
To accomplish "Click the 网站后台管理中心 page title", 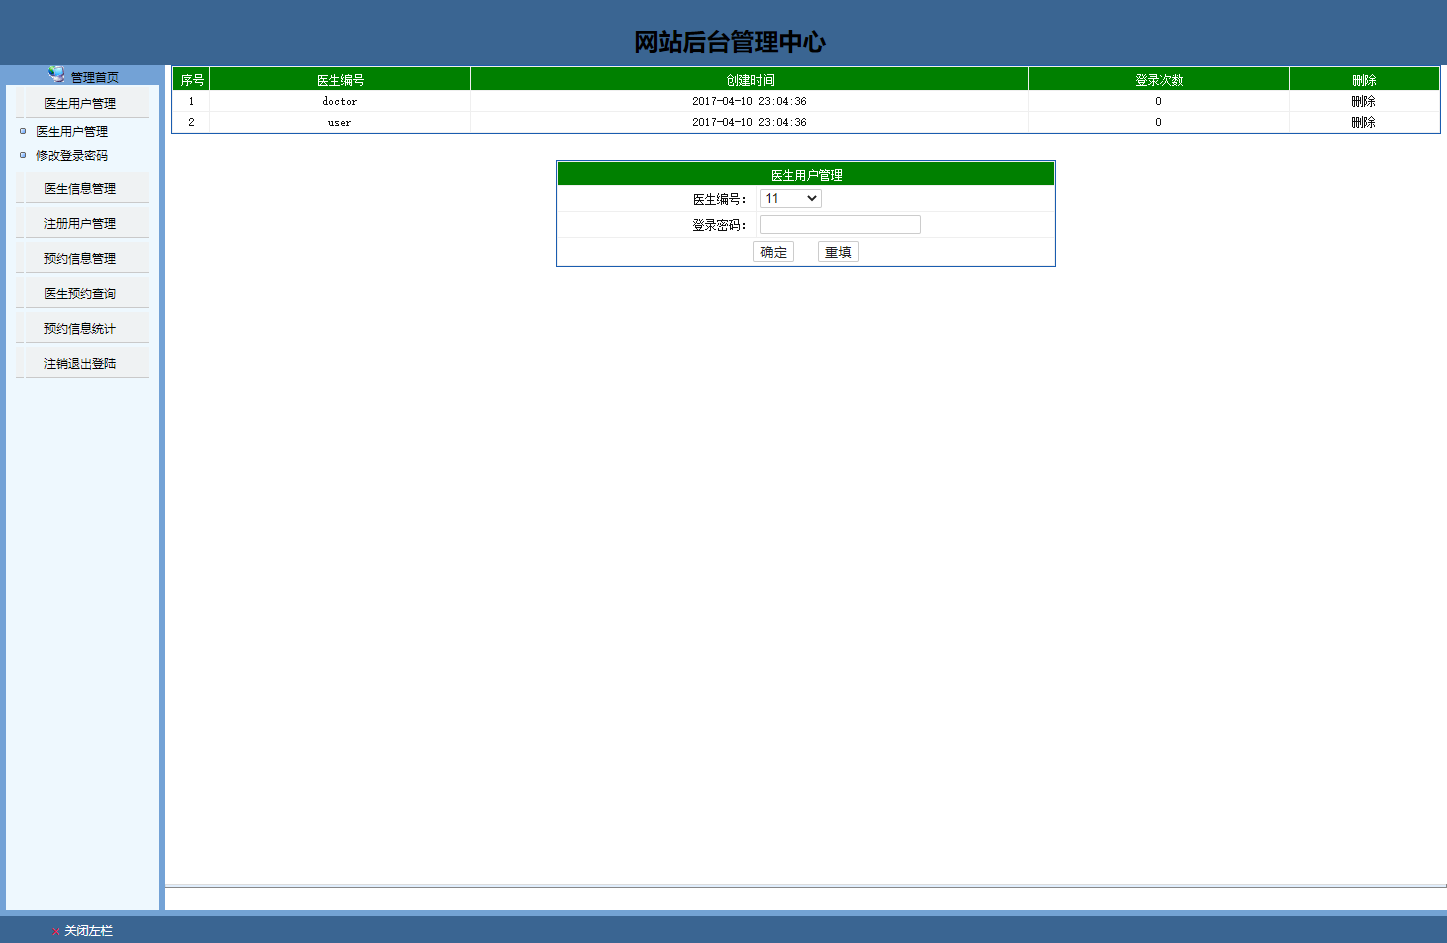I will point(730,42).
